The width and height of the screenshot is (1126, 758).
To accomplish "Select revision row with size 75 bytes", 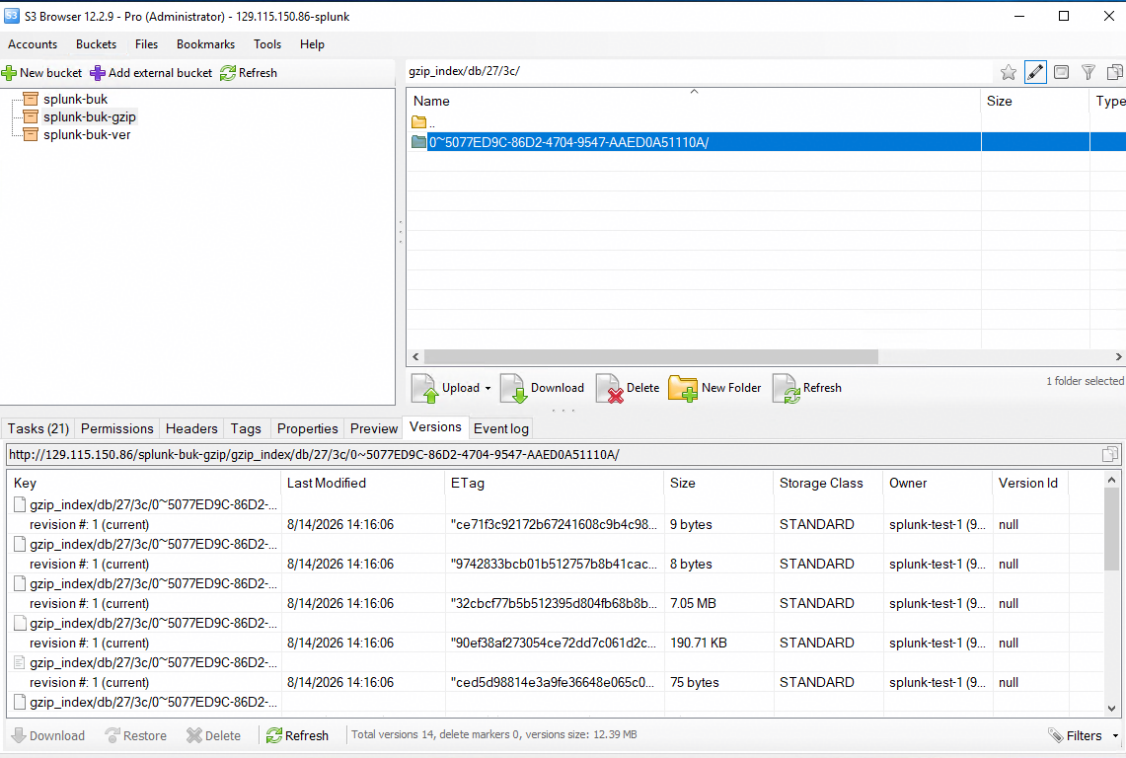I will coord(555,683).
